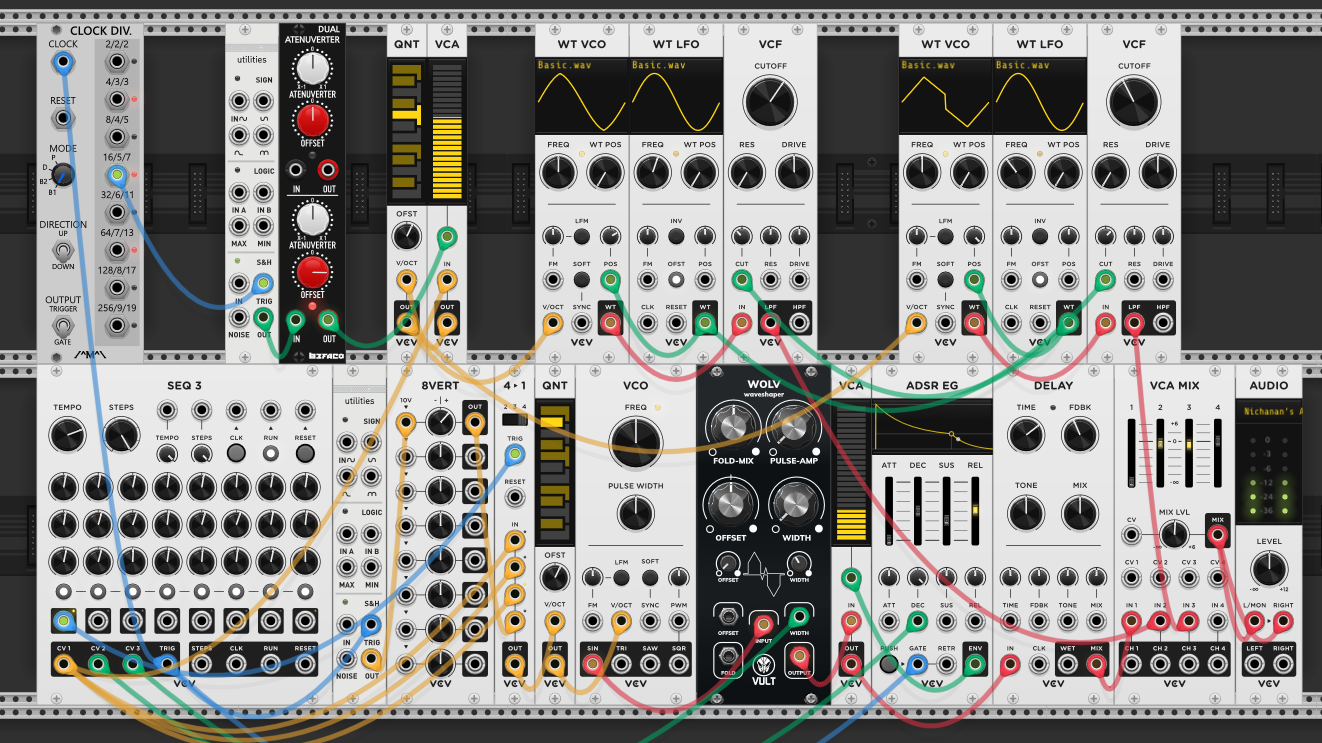Click the MIX output jack on VCA MIX

click(x=1218, y=535)
